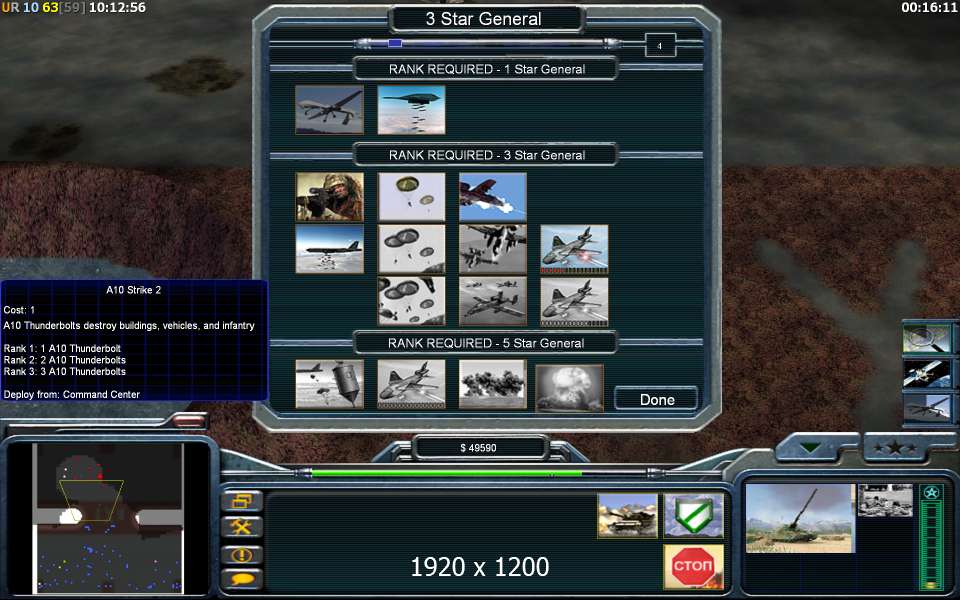Screen dimensions: 960x600
Task: Click the '3 Star General' title label
Action: coord(484,19)
